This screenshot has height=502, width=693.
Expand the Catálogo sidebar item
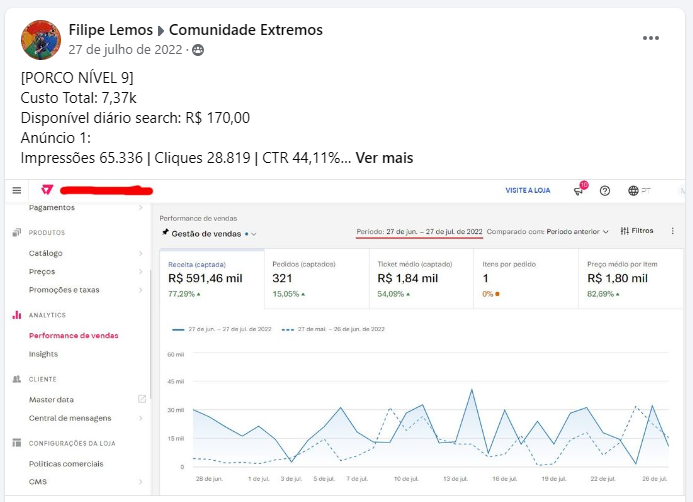(85, 253)
